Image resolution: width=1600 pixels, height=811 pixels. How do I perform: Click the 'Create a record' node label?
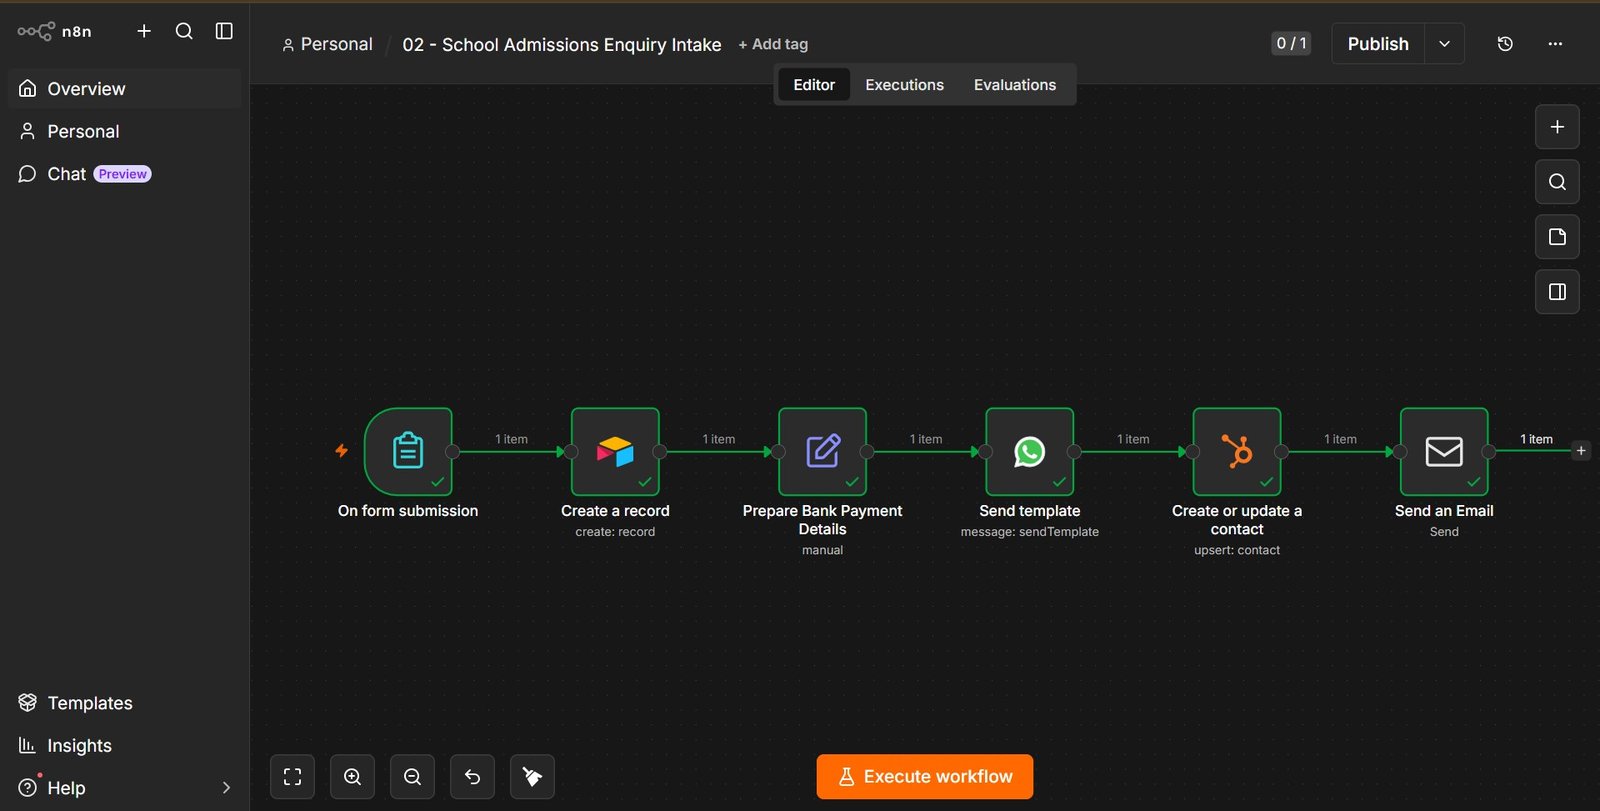[x=615, y=511]
